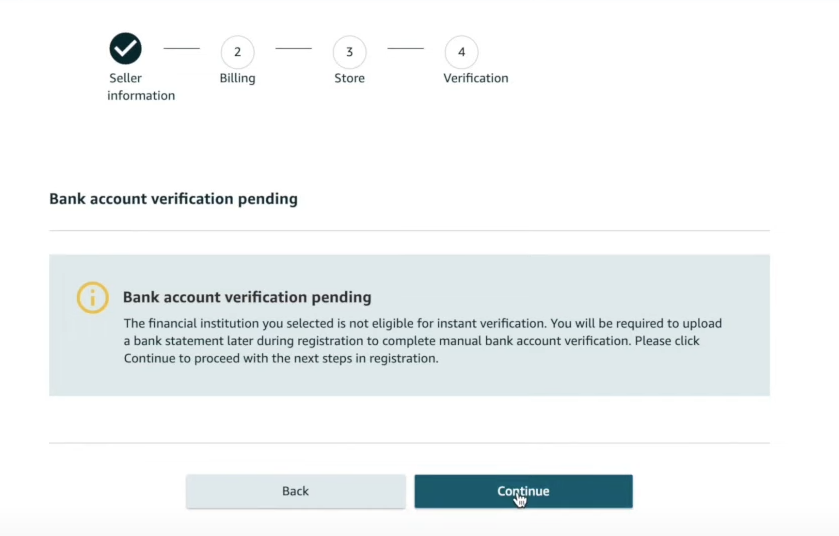Click empty space below text in alert box

click(409, 381)
